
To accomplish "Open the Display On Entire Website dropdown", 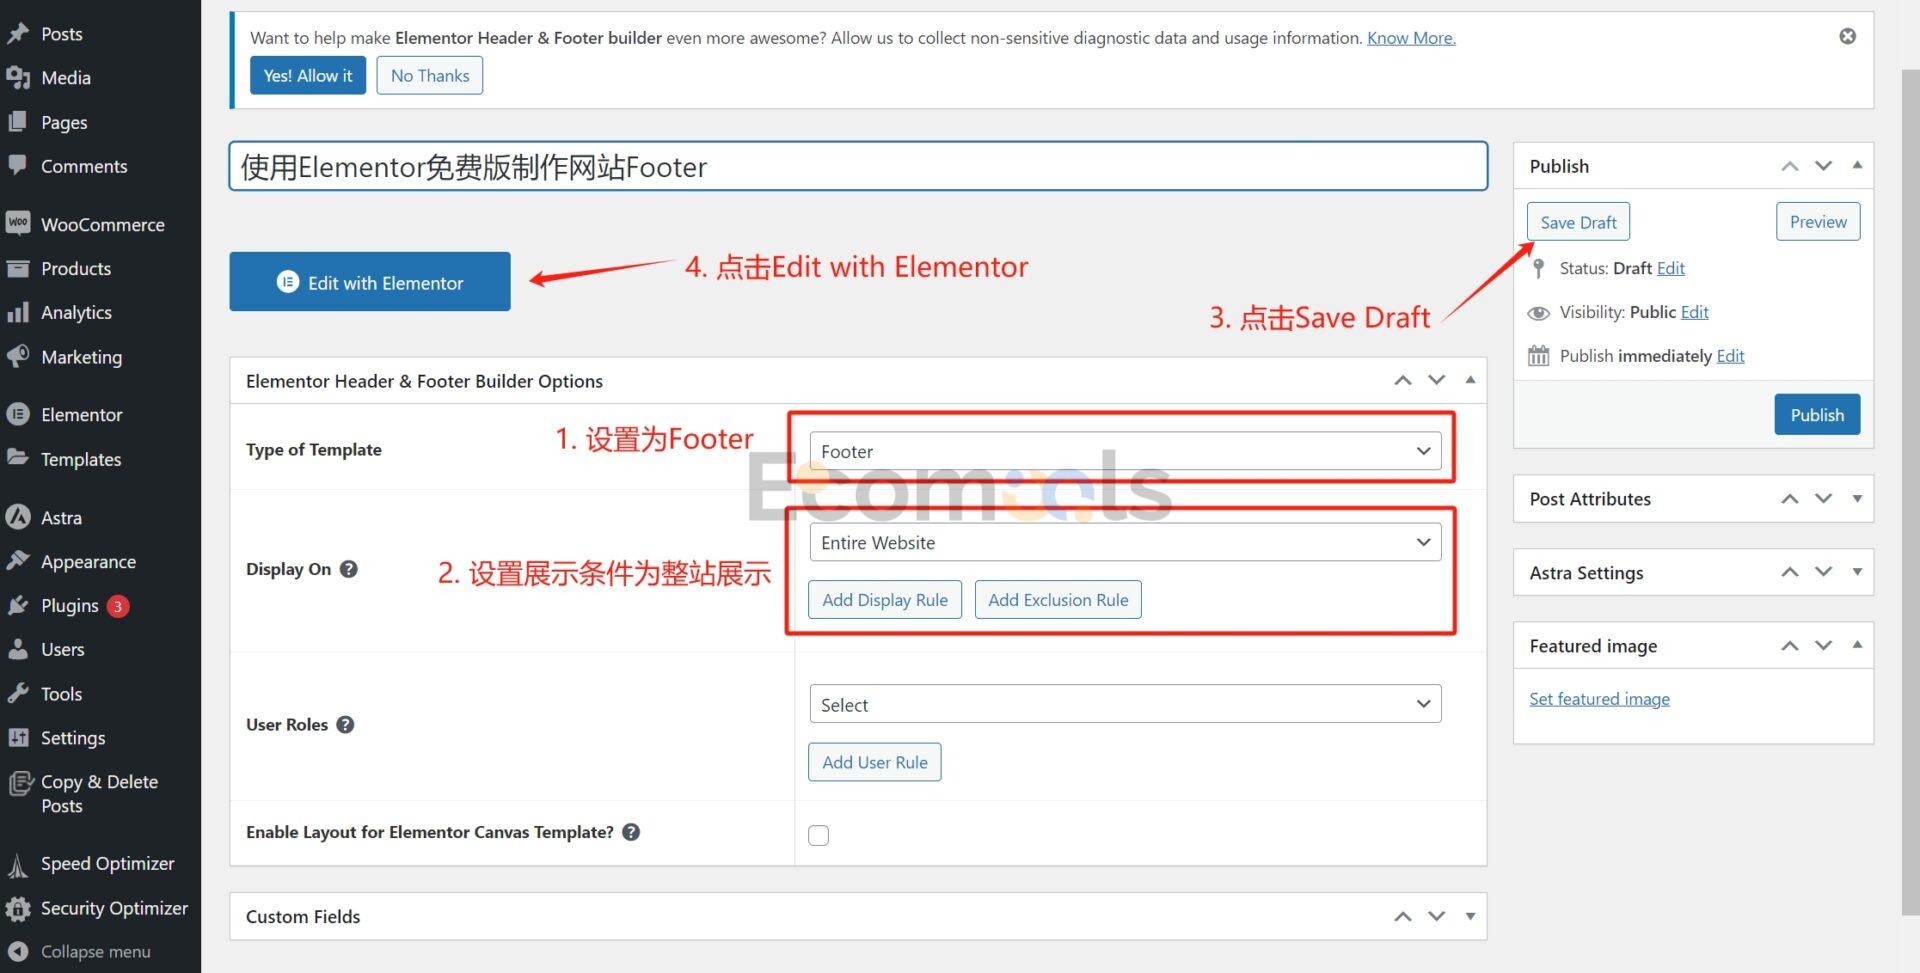I will coord(1125,542).
